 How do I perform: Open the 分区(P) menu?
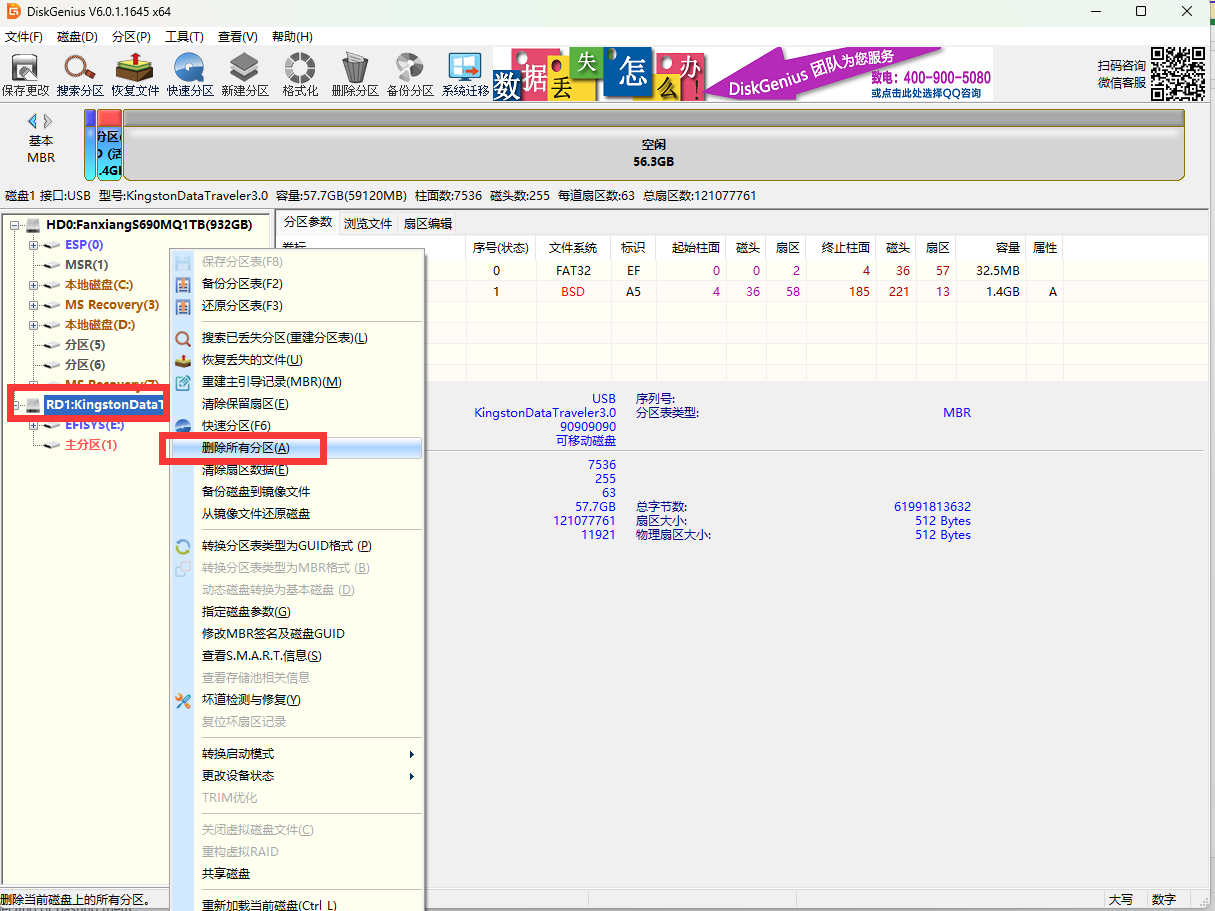pyautogui.click(x=131, y=37)
